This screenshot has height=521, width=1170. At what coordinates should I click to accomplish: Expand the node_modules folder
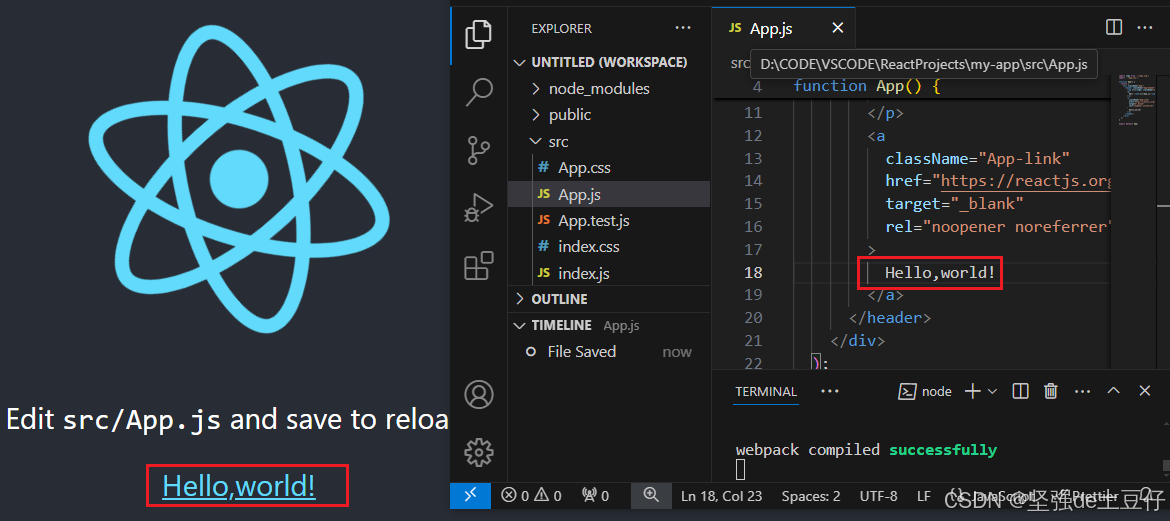tap(609, 89)
